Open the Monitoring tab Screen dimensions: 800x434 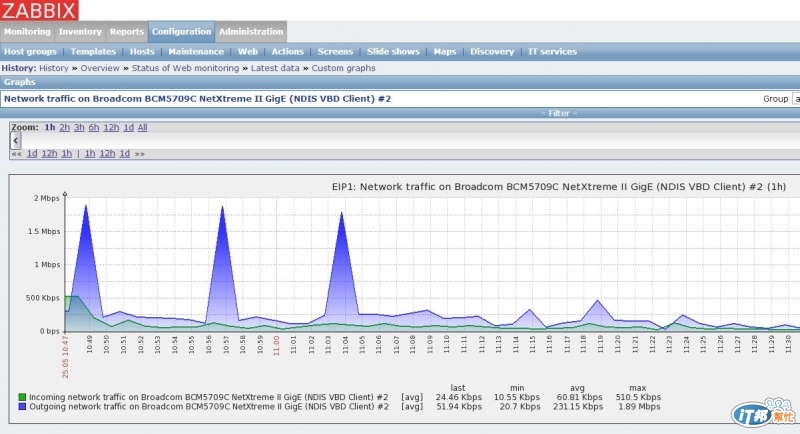tap(28, 32)
